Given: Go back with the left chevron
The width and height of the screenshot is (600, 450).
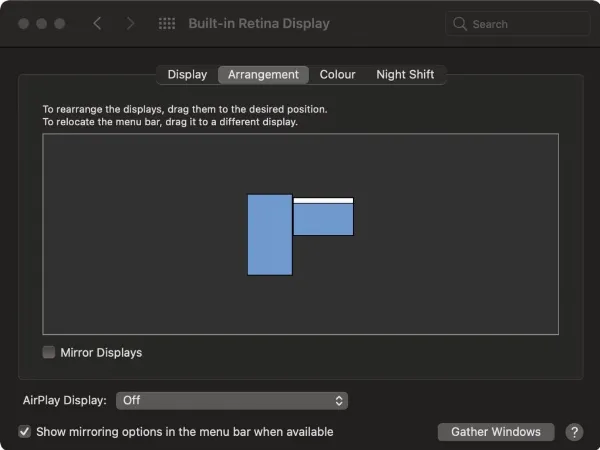Looking at the screenshot, I should [97, 23].
